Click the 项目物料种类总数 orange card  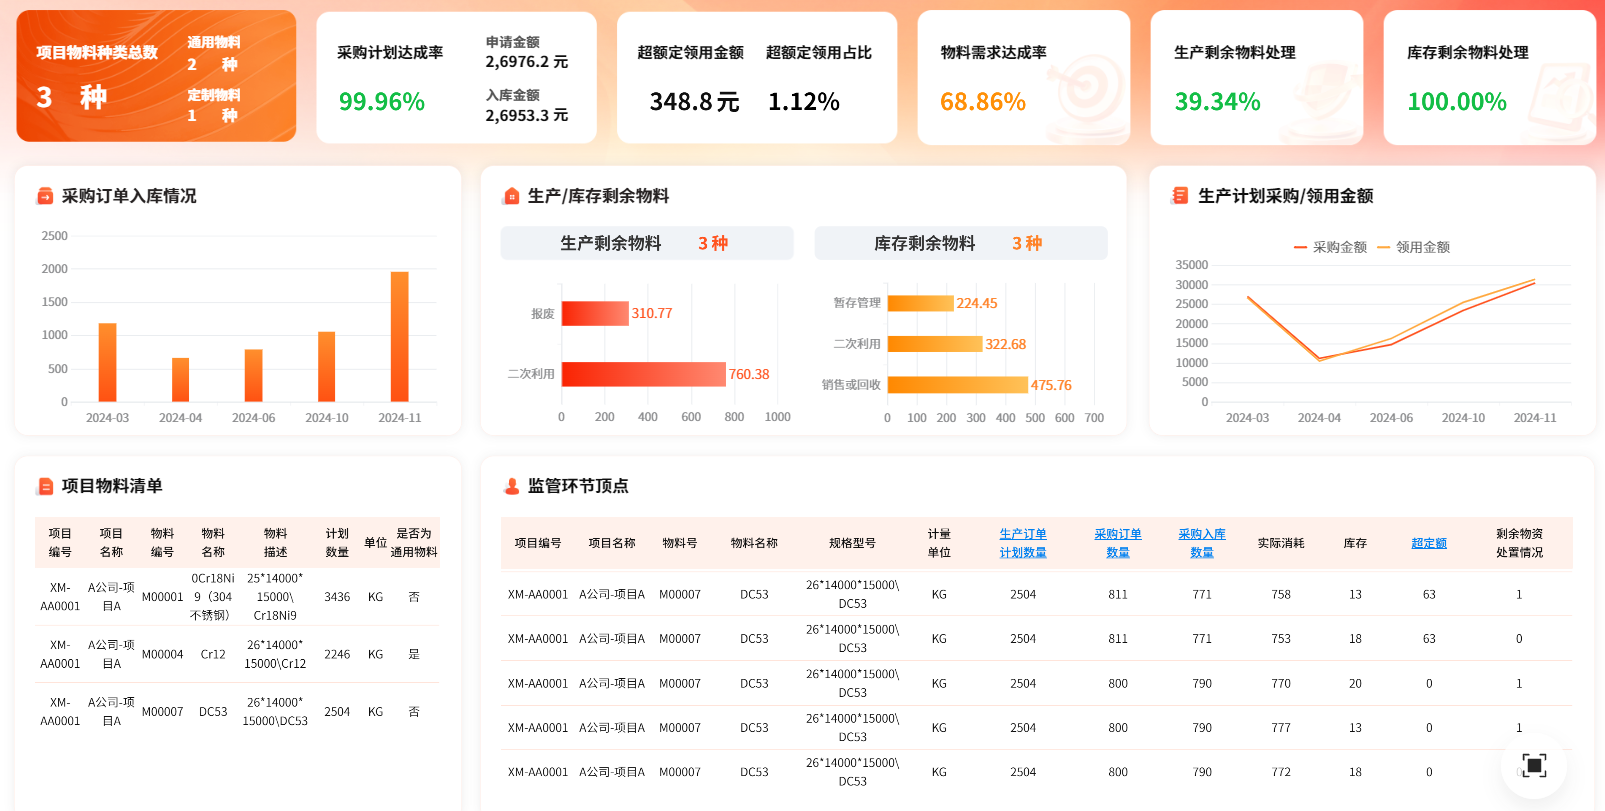click(x=156, y=76)
